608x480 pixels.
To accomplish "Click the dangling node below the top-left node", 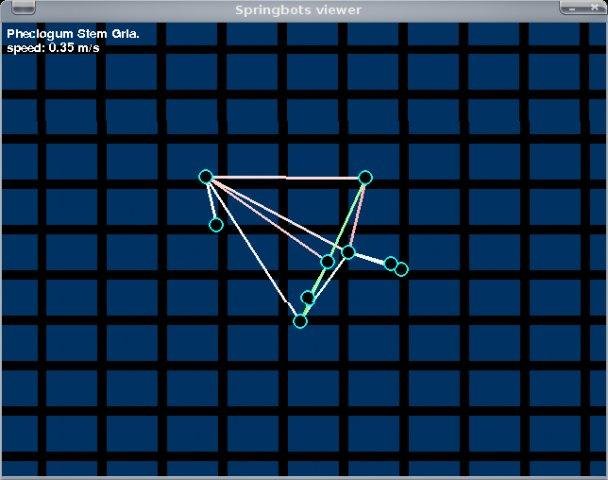I will pyautogui.click(x=216, y=224).
